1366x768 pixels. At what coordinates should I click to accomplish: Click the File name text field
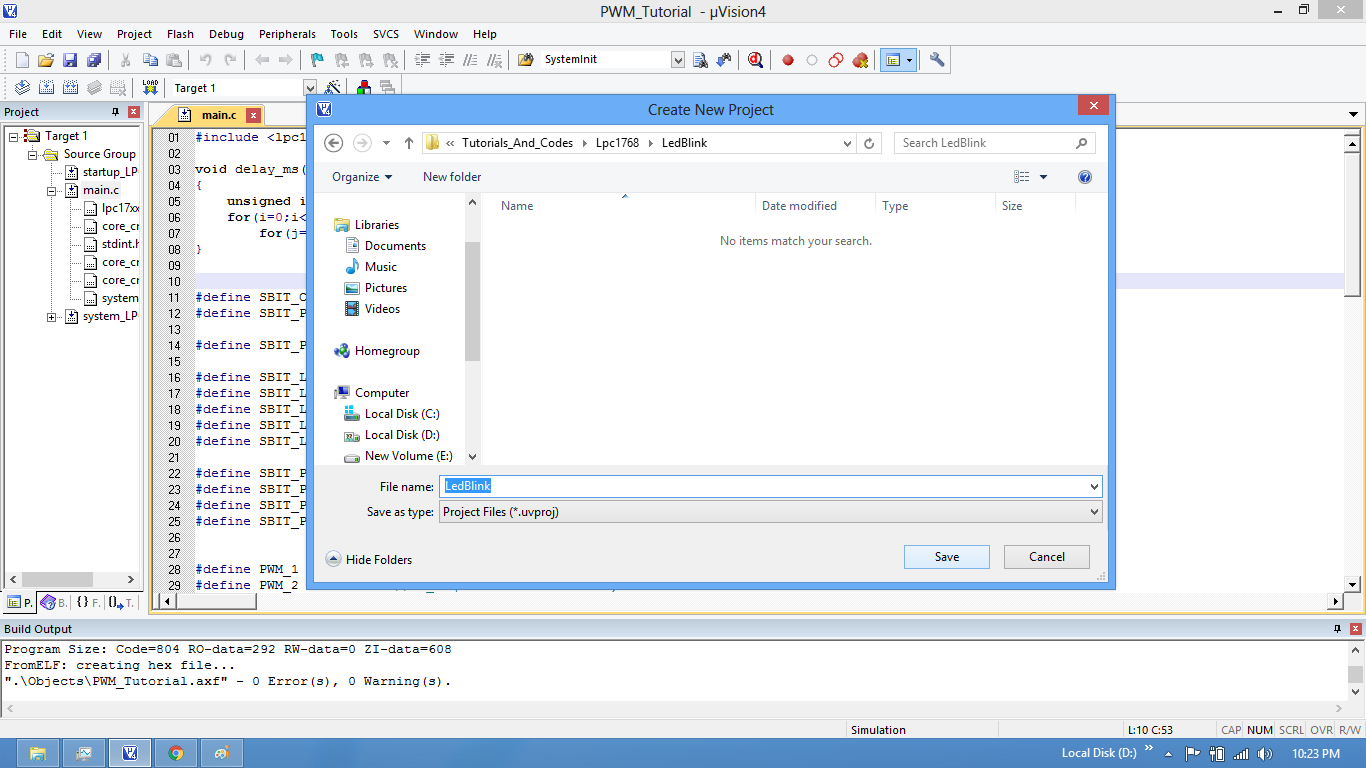coord(763,487)
